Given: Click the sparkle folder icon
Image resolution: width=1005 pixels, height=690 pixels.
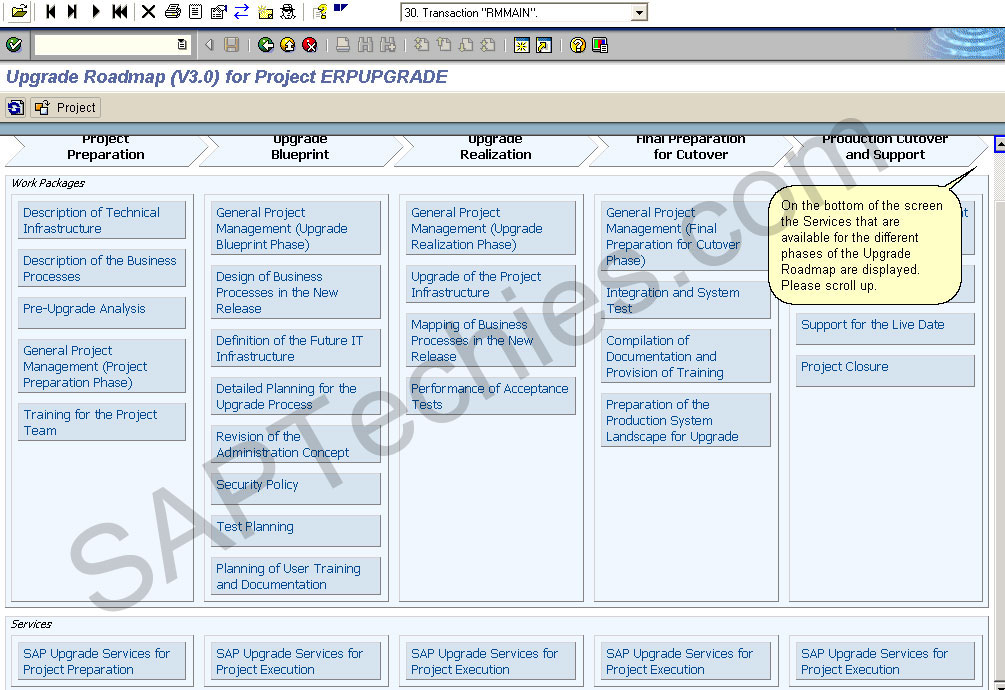Looking at the screenshot, I should [x=265, y=11].
